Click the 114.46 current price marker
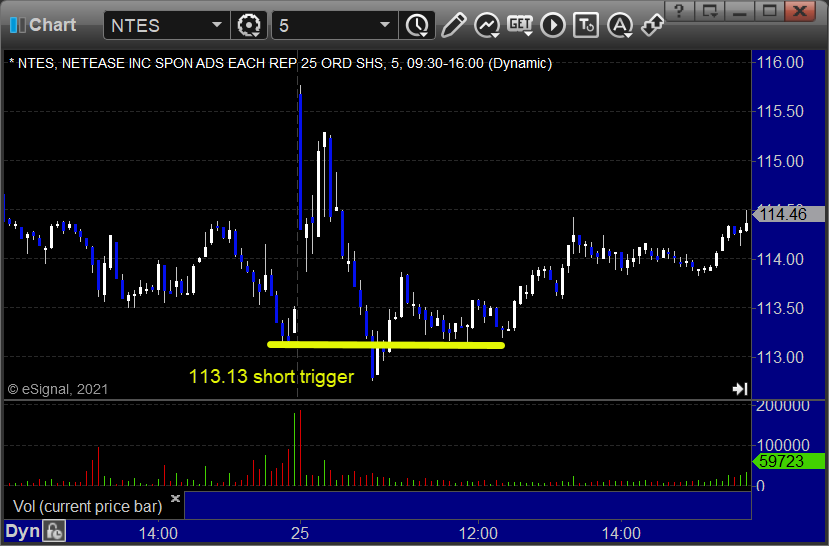Viewport: 829px width, 546px height. tap(788, 214)
